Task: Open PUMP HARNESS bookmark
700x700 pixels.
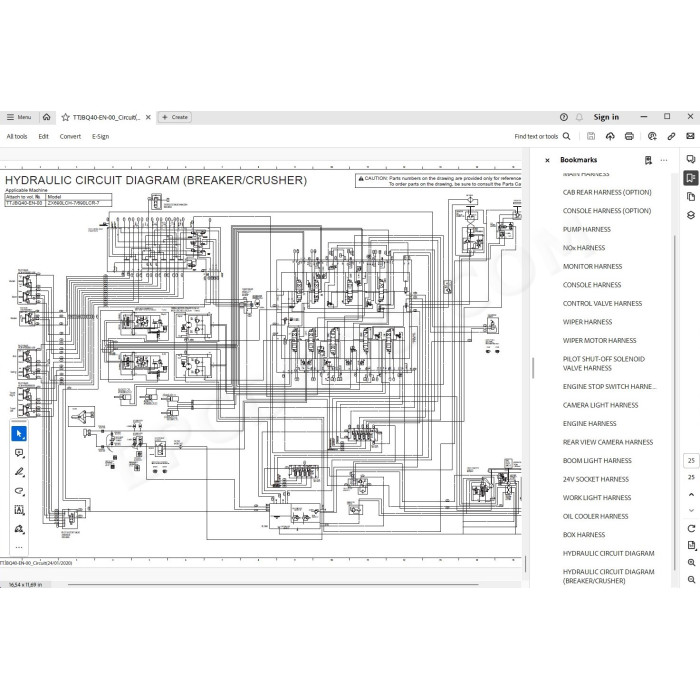Action: 587,229
